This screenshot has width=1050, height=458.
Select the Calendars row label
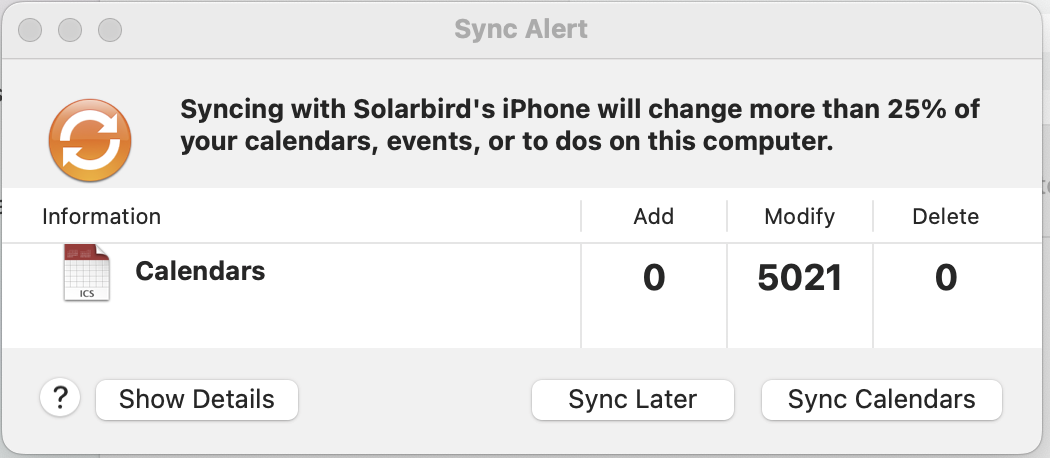[x=200, y=271]
